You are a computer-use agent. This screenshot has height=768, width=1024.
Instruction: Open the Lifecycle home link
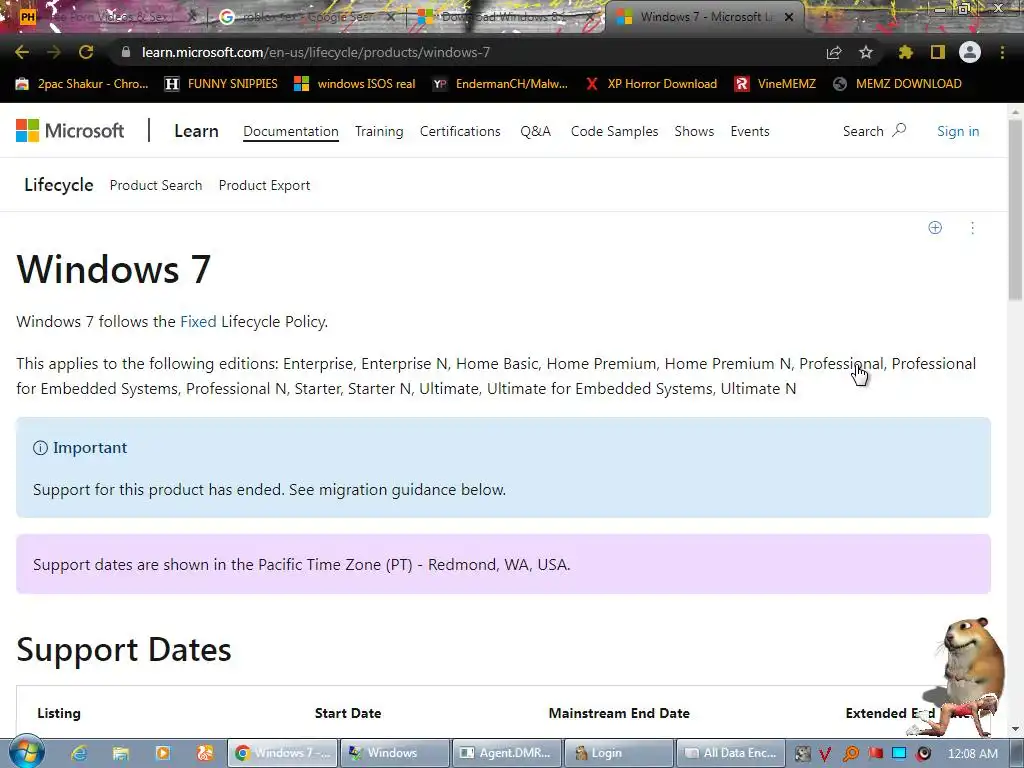(x=59, y=185)
